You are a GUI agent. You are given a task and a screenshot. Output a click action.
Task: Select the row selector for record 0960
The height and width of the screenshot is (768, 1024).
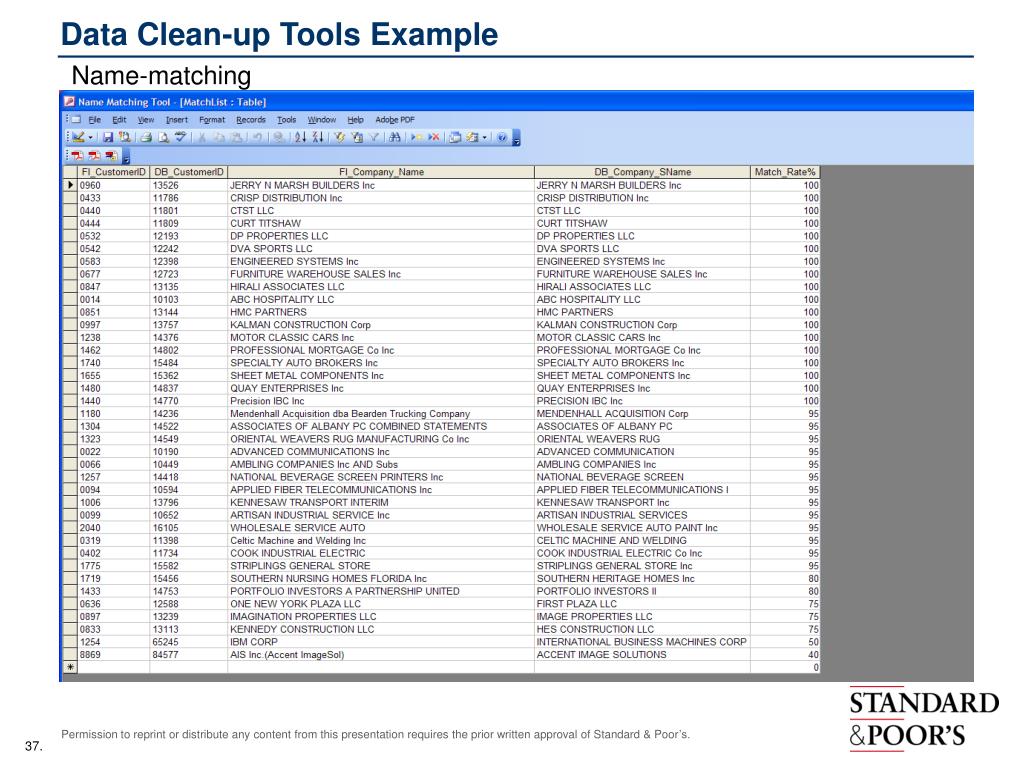click(x=70, y=185)
